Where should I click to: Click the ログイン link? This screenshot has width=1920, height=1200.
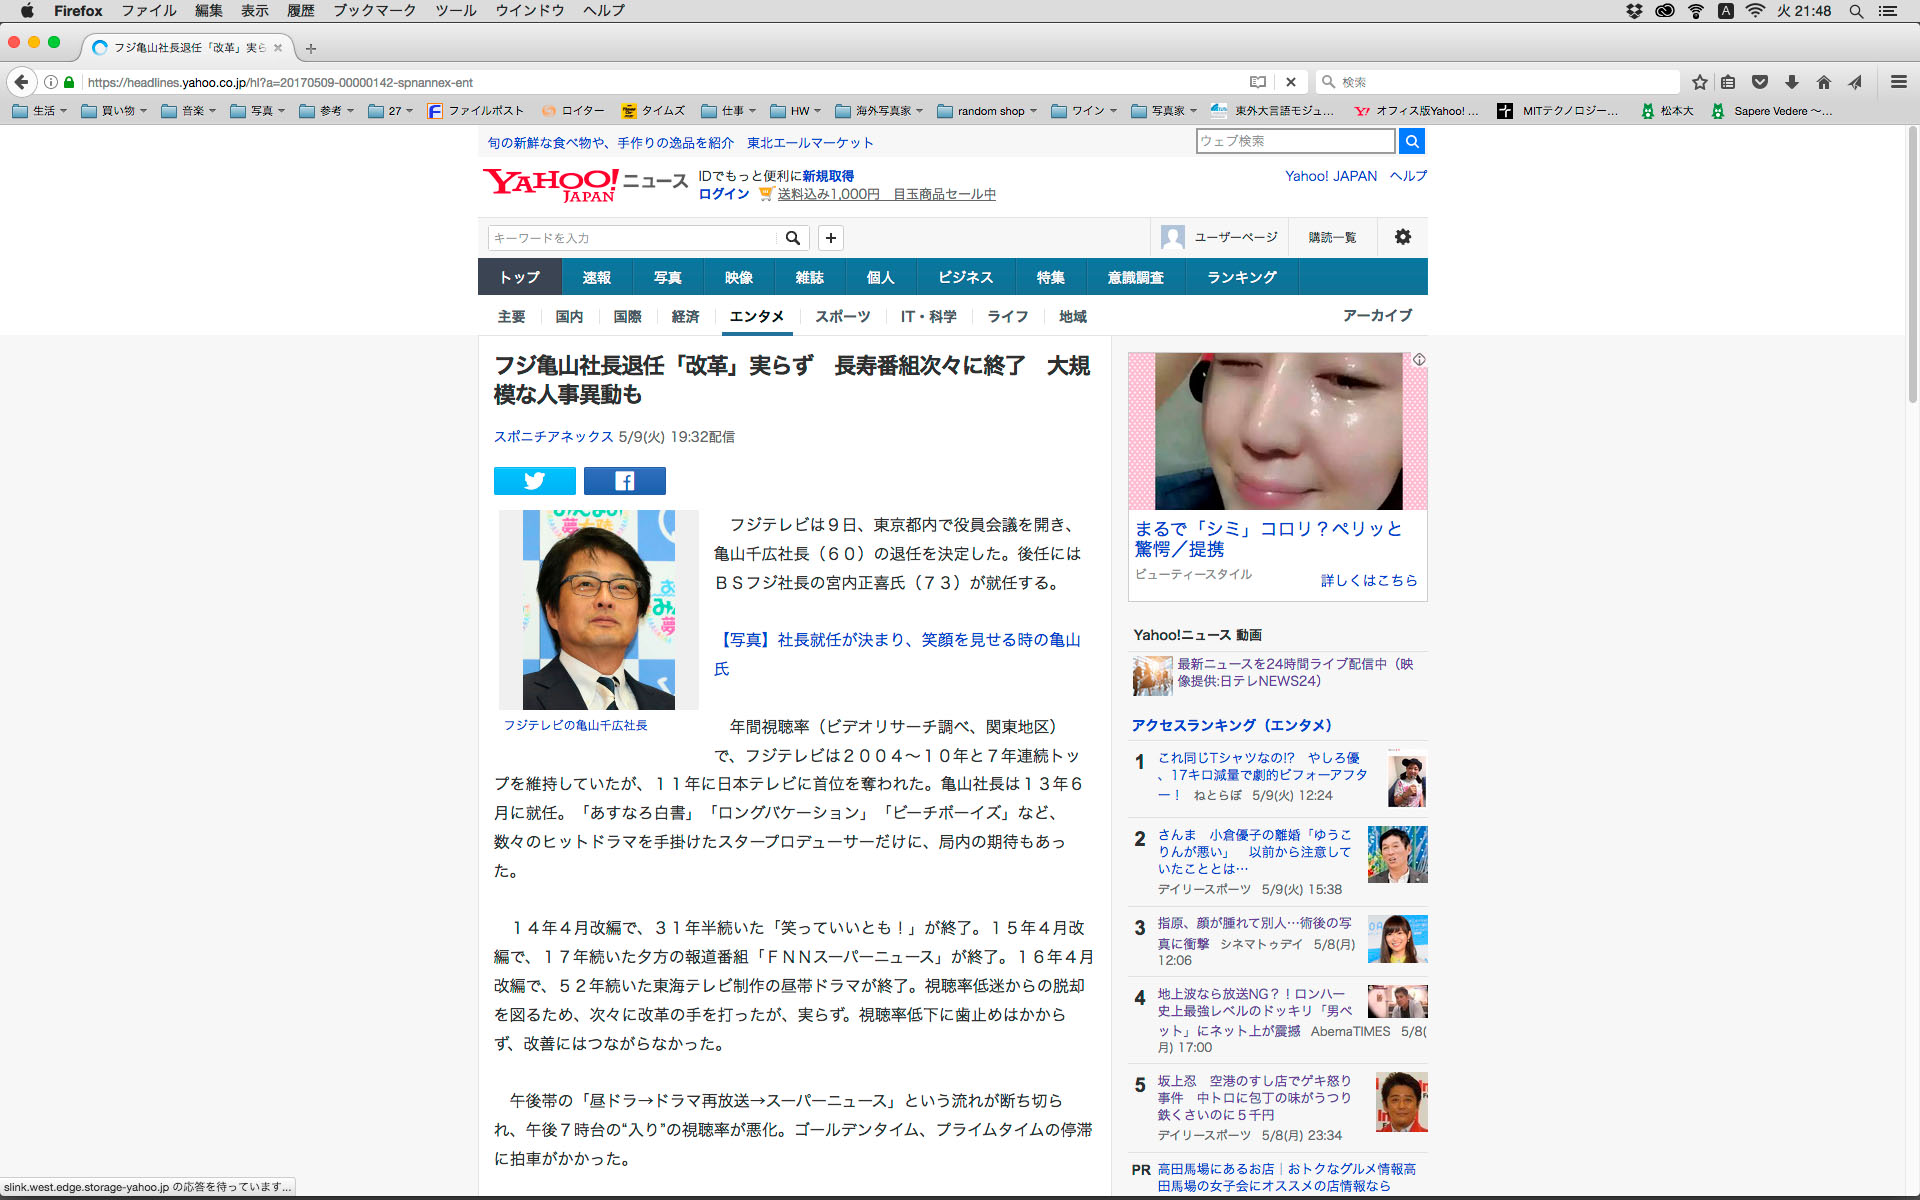pyautogui.click(x=724, y=194)
